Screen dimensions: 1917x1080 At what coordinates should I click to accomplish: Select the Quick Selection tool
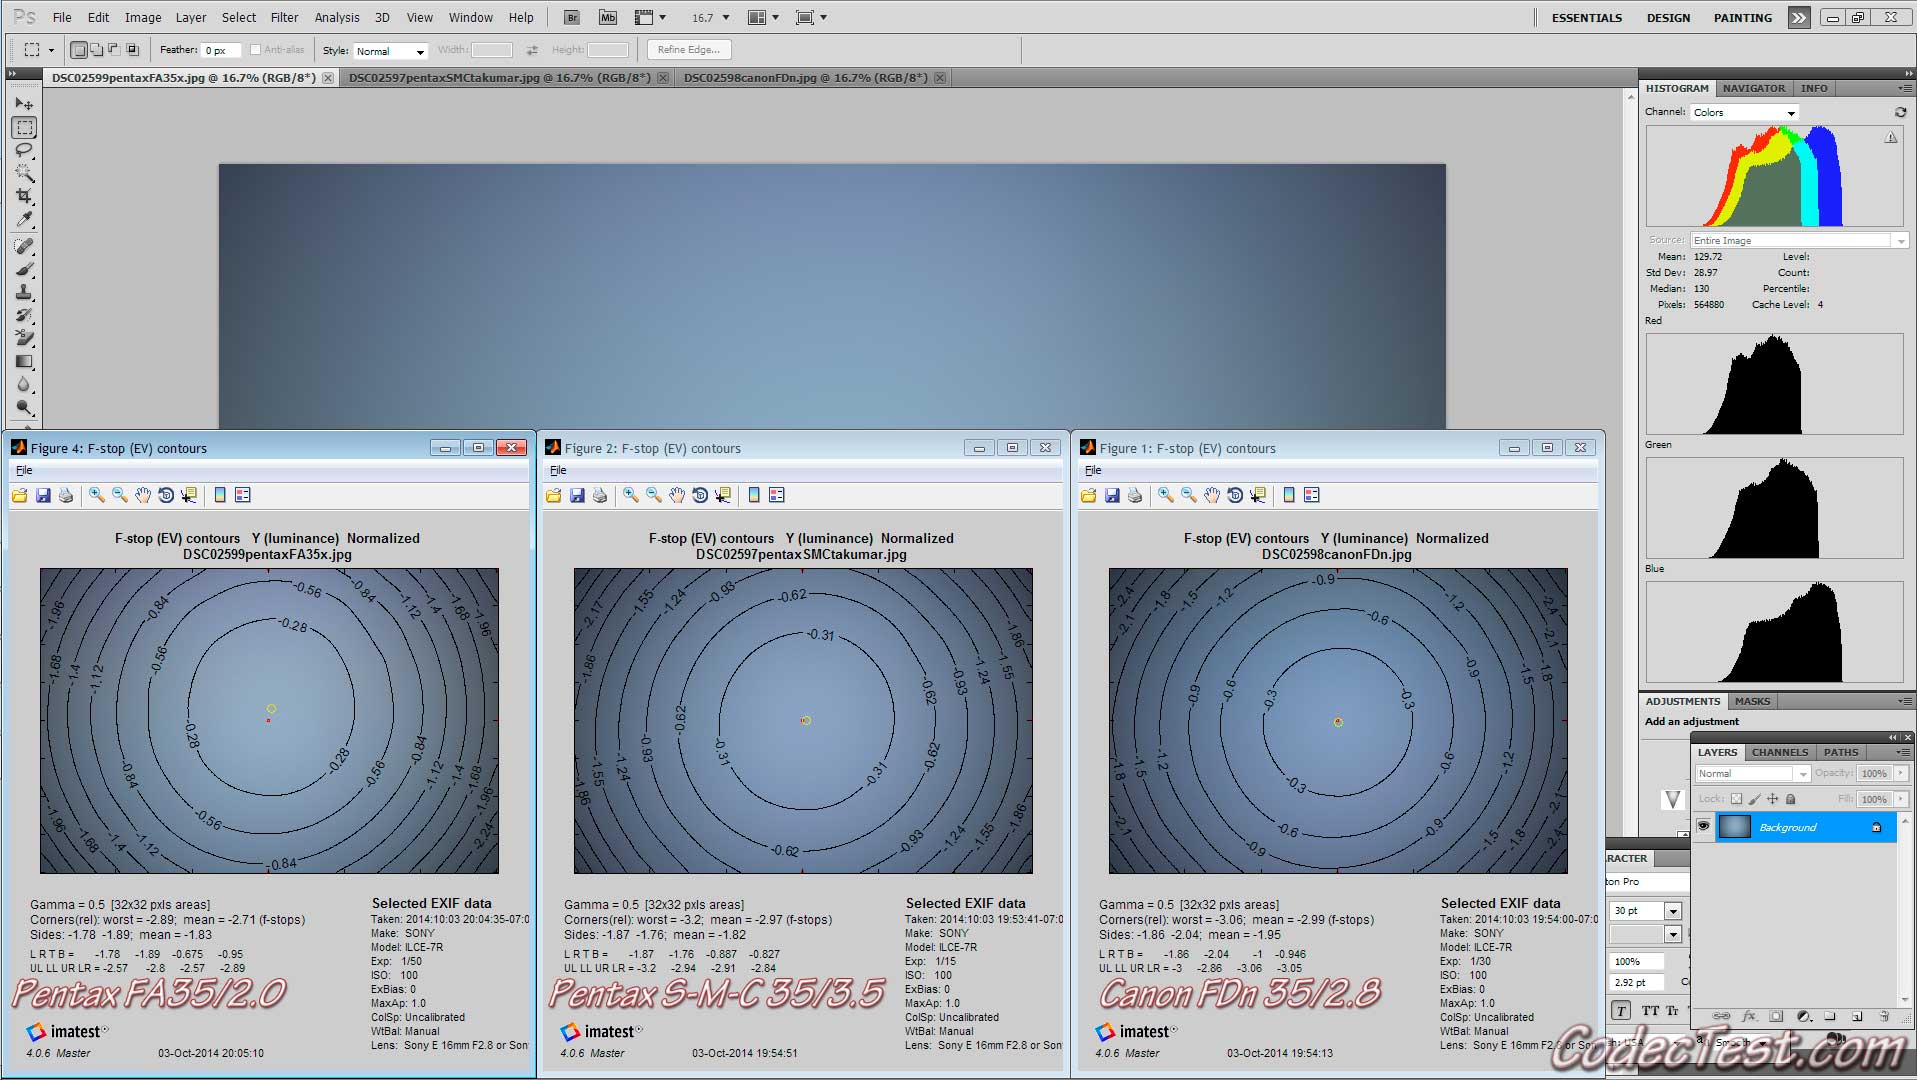(x=24, y=173)
